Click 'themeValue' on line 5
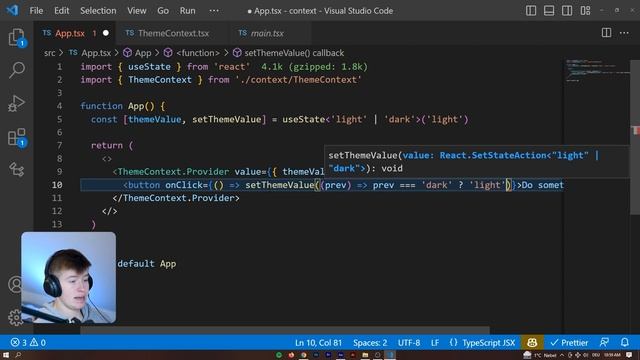 [x=155, y=119]
